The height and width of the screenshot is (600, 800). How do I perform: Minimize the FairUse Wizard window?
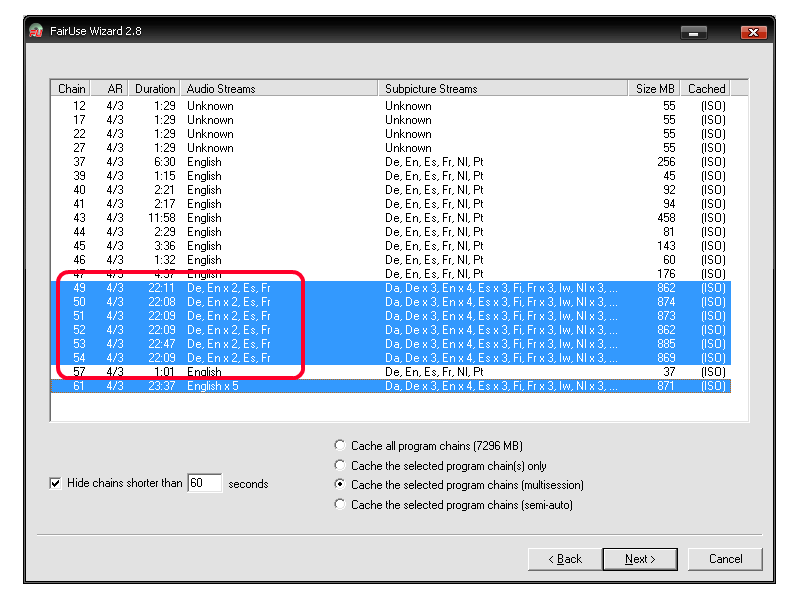pos(693,33)
